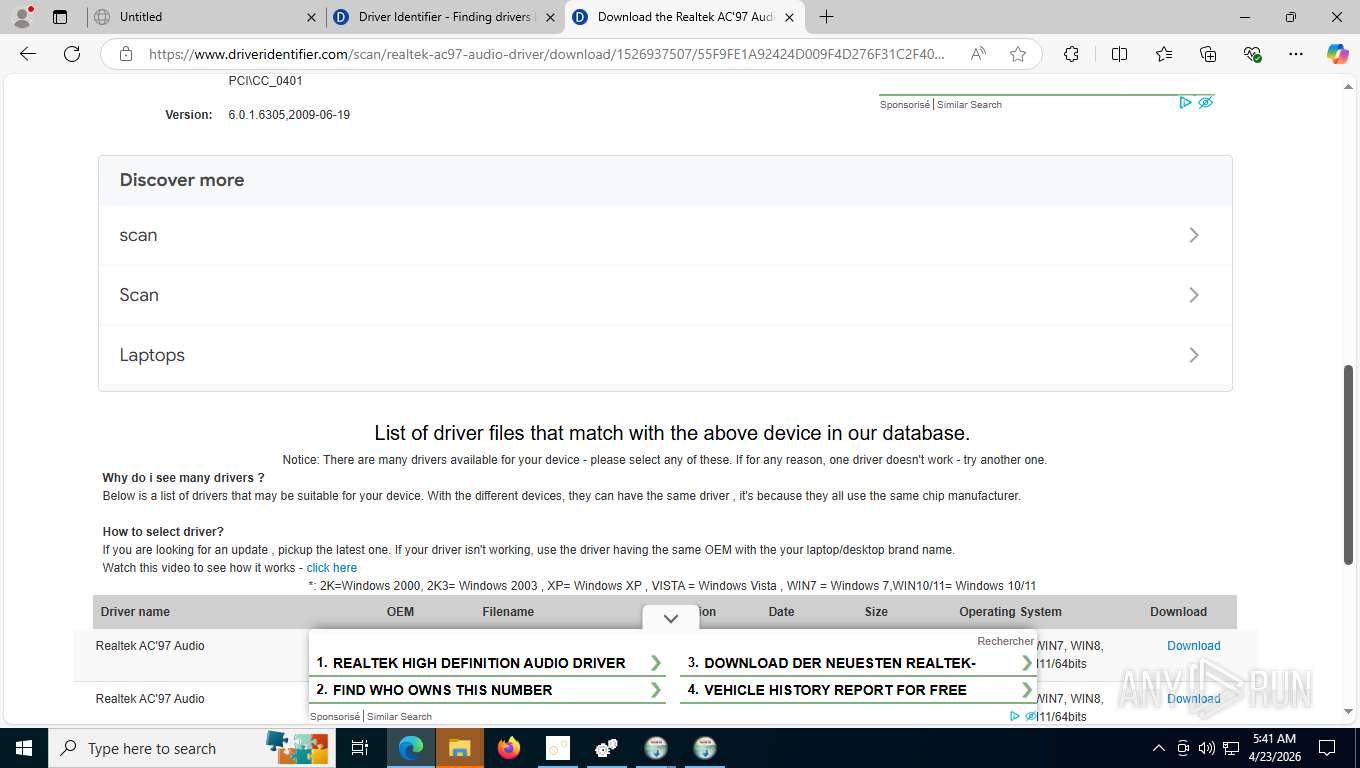This screenshot has height=768, width=1360.
Task: Click the 'Filename' column header
Action: (508, 612)
